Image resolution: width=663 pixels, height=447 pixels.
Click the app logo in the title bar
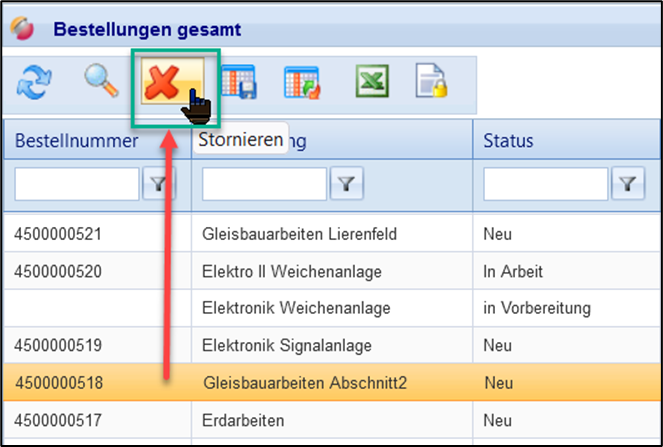(21, 29)
